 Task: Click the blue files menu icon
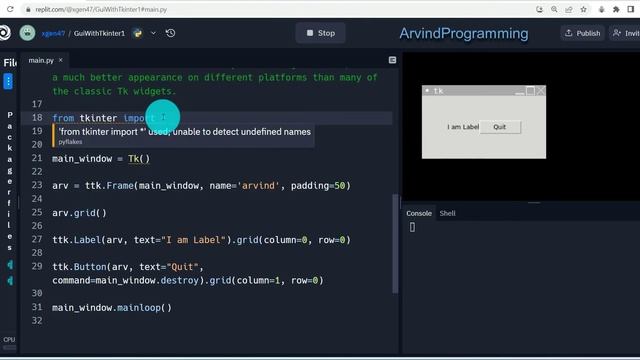click(x=8, y=81)
